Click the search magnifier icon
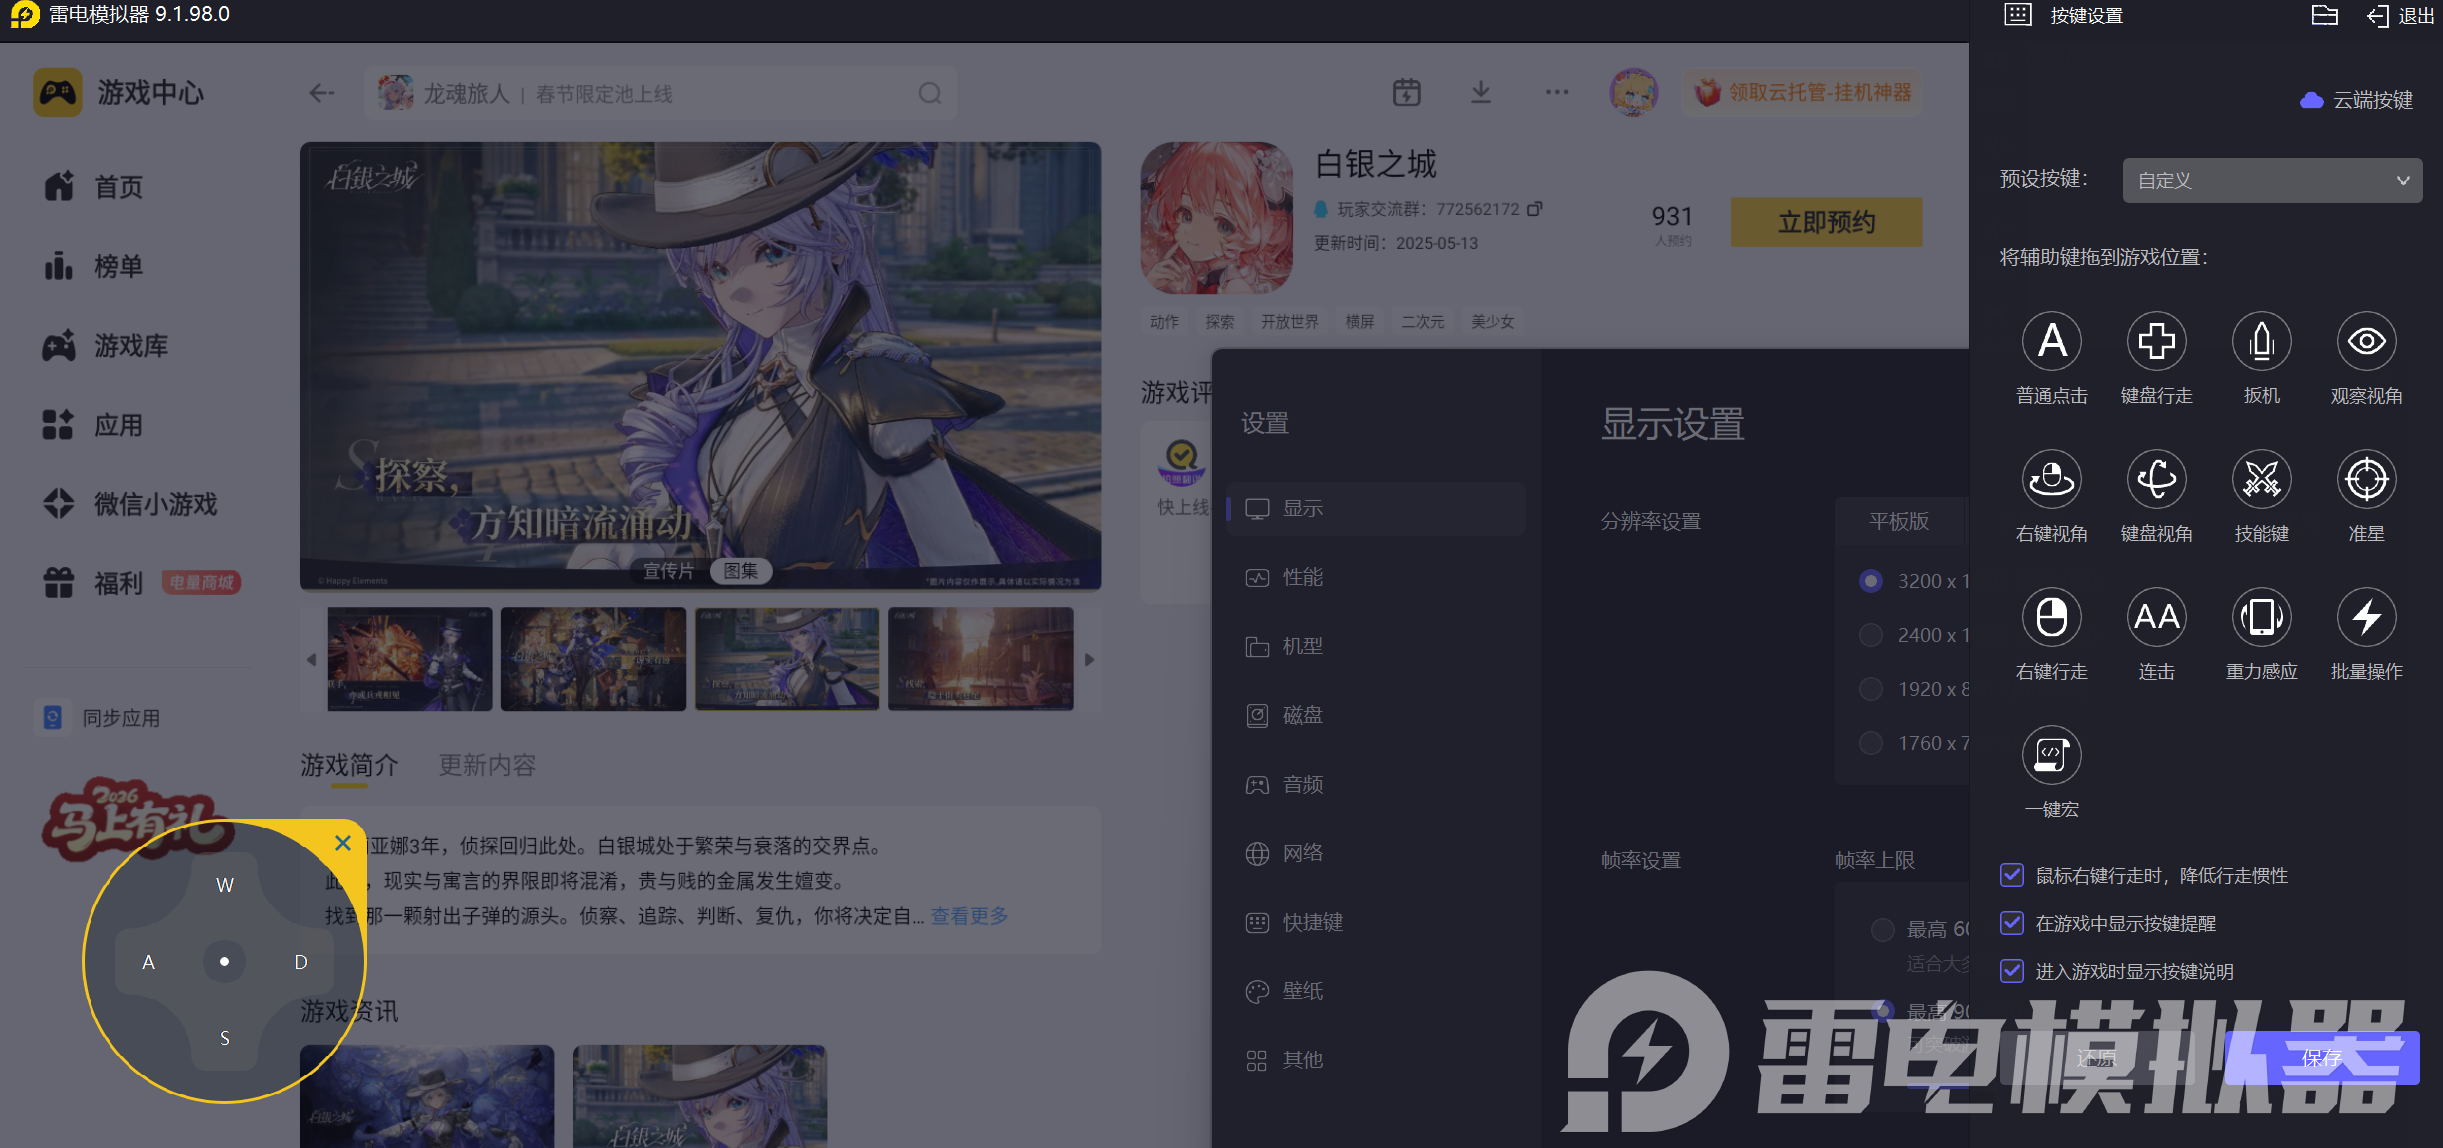This screenshot has height=1148, width=2443. pyautogui.click(x=930, y=93)
